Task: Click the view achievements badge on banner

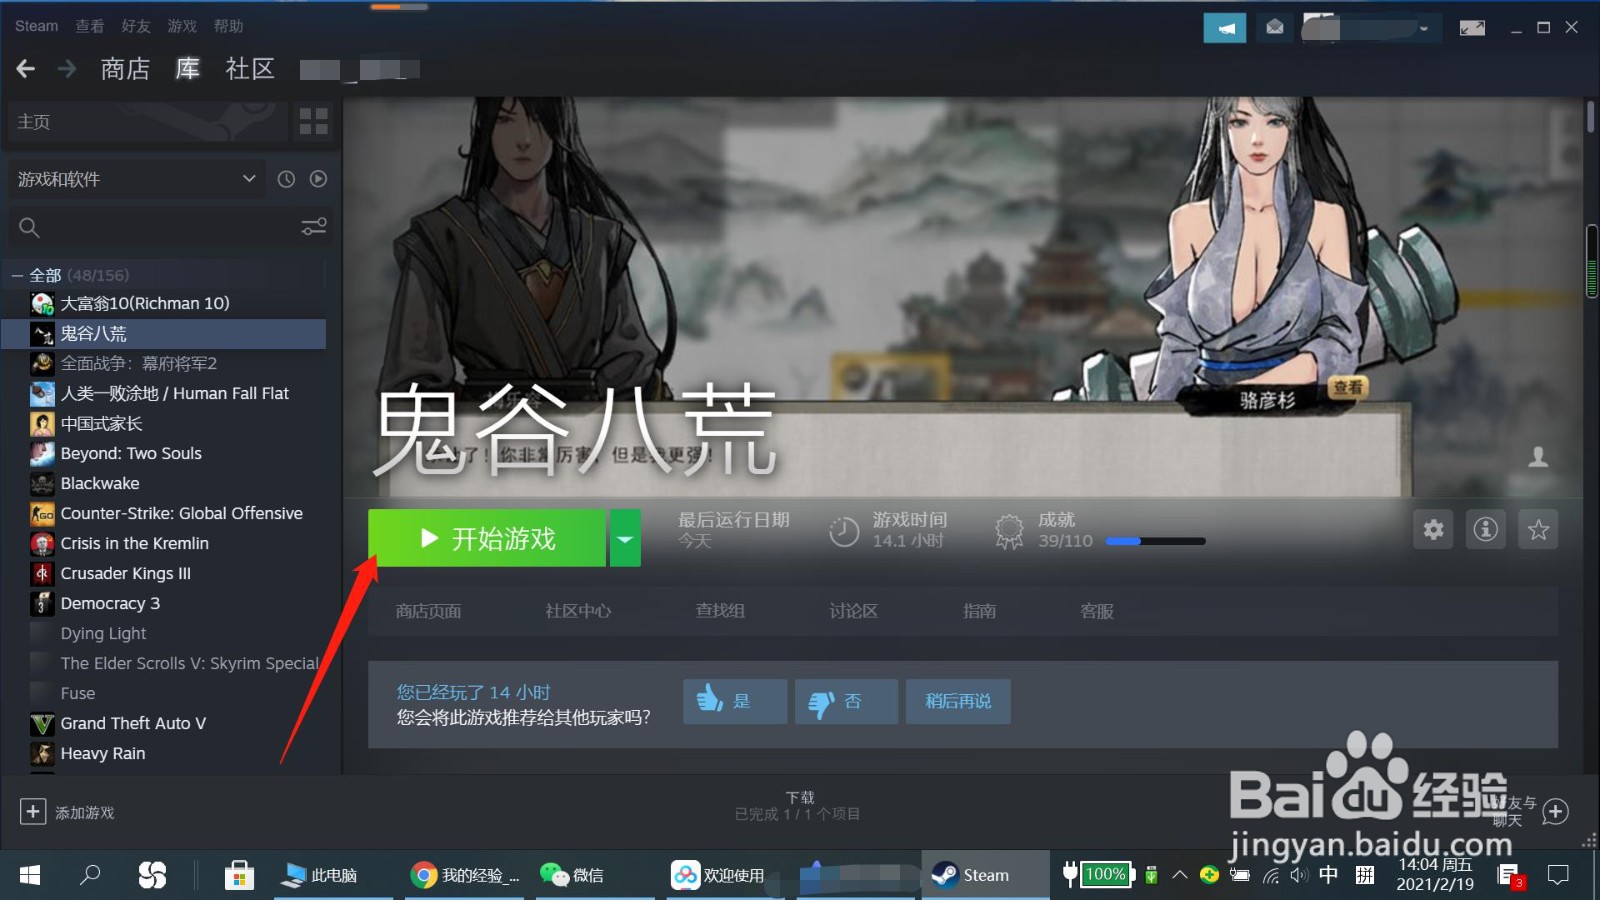Action: click(x=1348, y=387)
